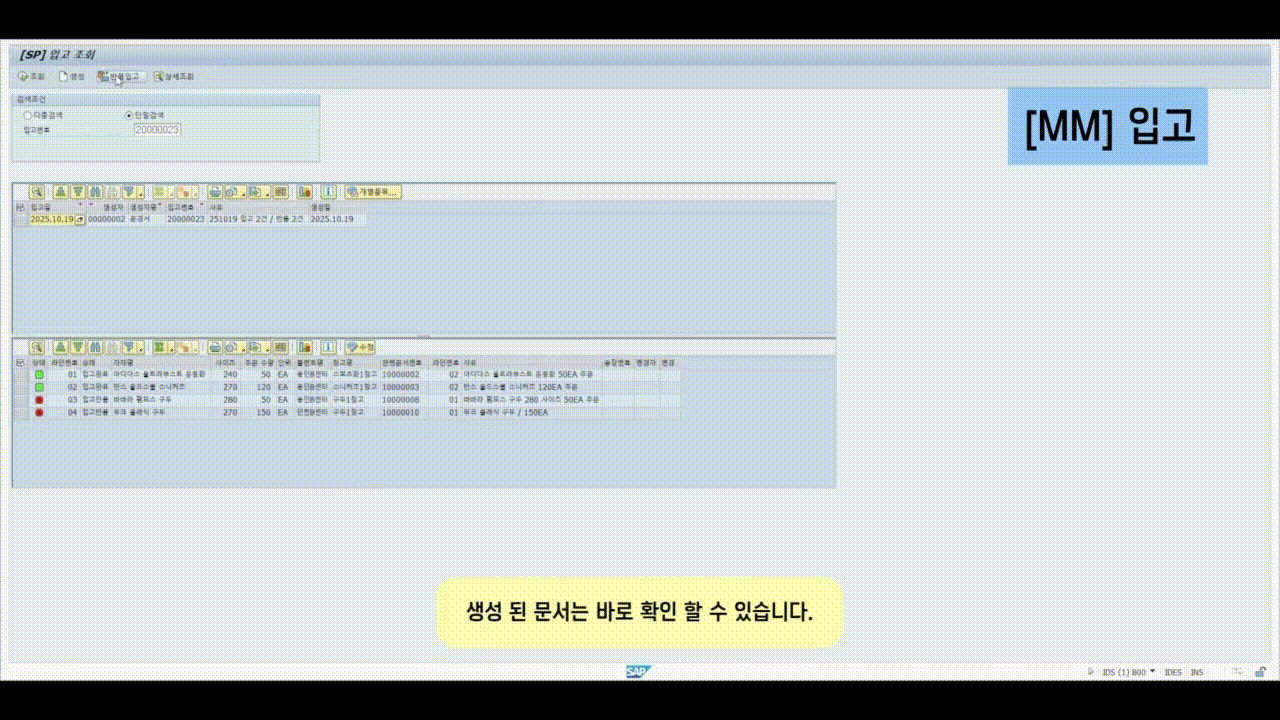Click the 개별품목 button in the upper toolbar

coord(372,192)
